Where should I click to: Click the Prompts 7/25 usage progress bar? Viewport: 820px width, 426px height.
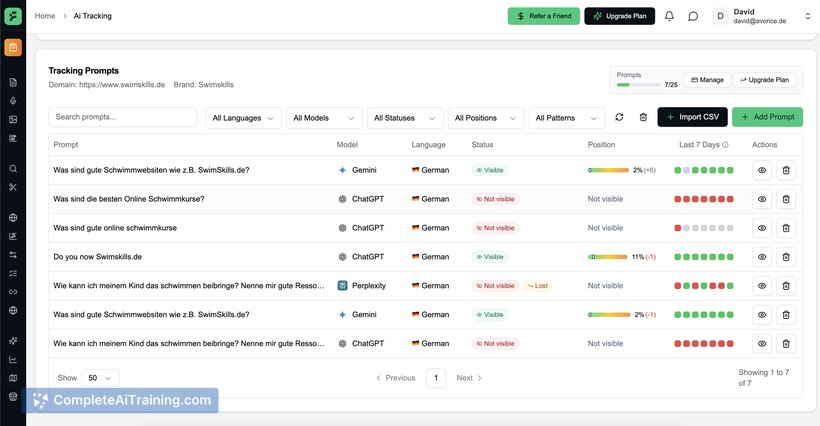pyautogui.click(x=638, y=85)
